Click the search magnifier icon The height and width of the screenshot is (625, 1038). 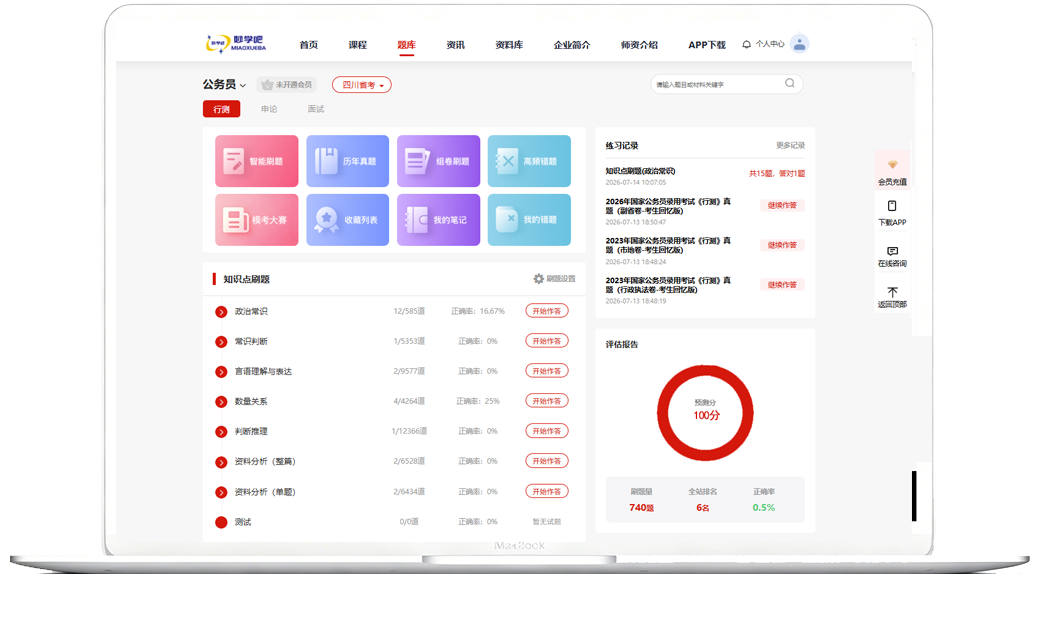pos(790,83)
